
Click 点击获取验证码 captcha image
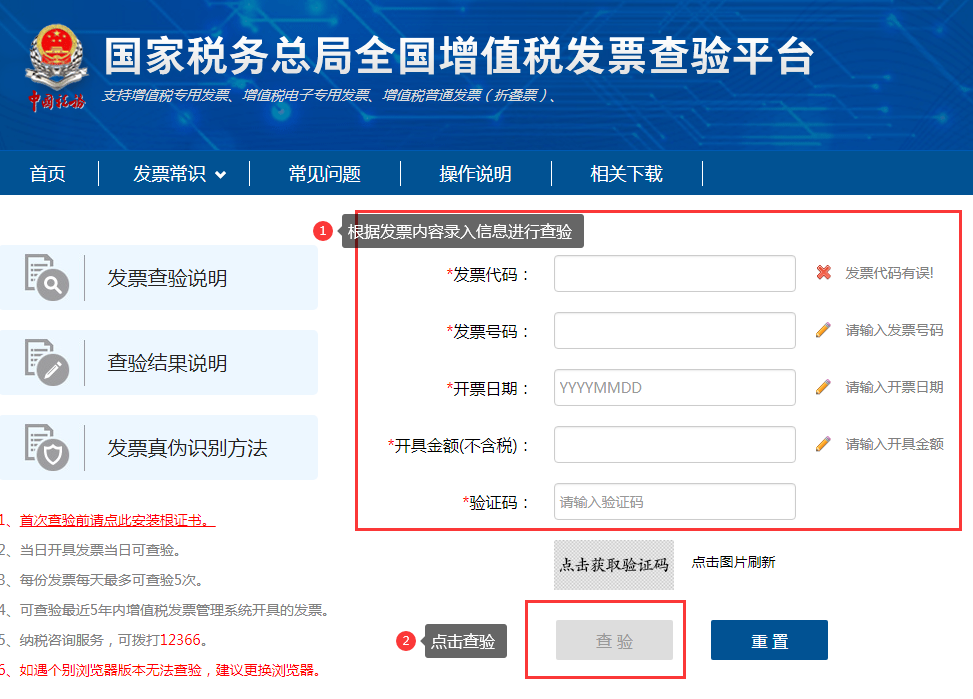(614, 564)
